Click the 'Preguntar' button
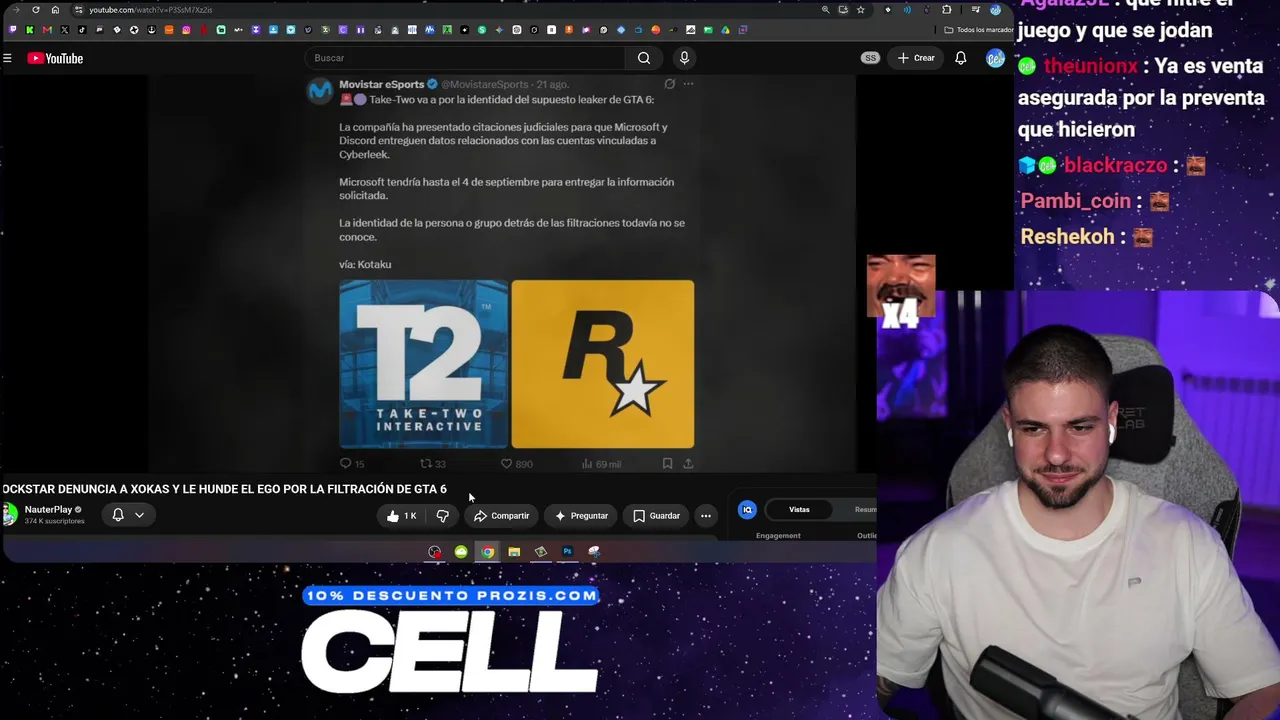 [x=581, y=516]
